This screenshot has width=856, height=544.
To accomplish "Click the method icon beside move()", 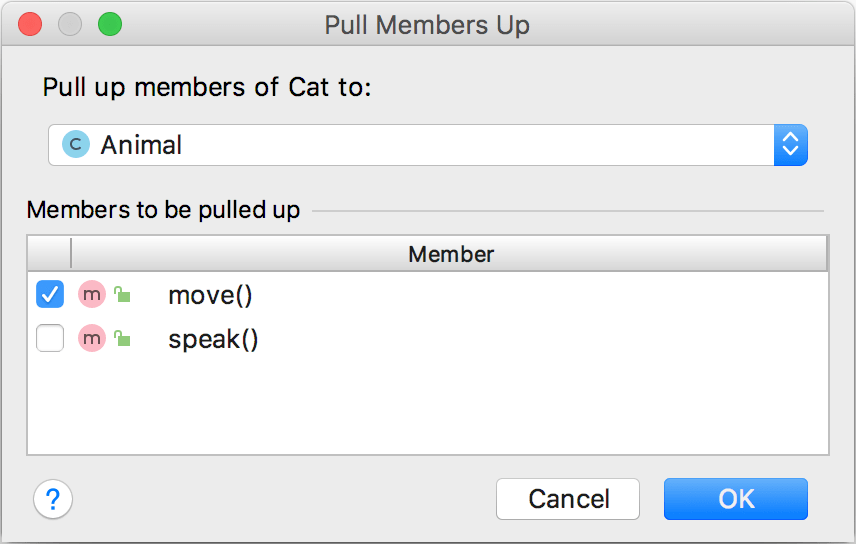I will point(92,295).
